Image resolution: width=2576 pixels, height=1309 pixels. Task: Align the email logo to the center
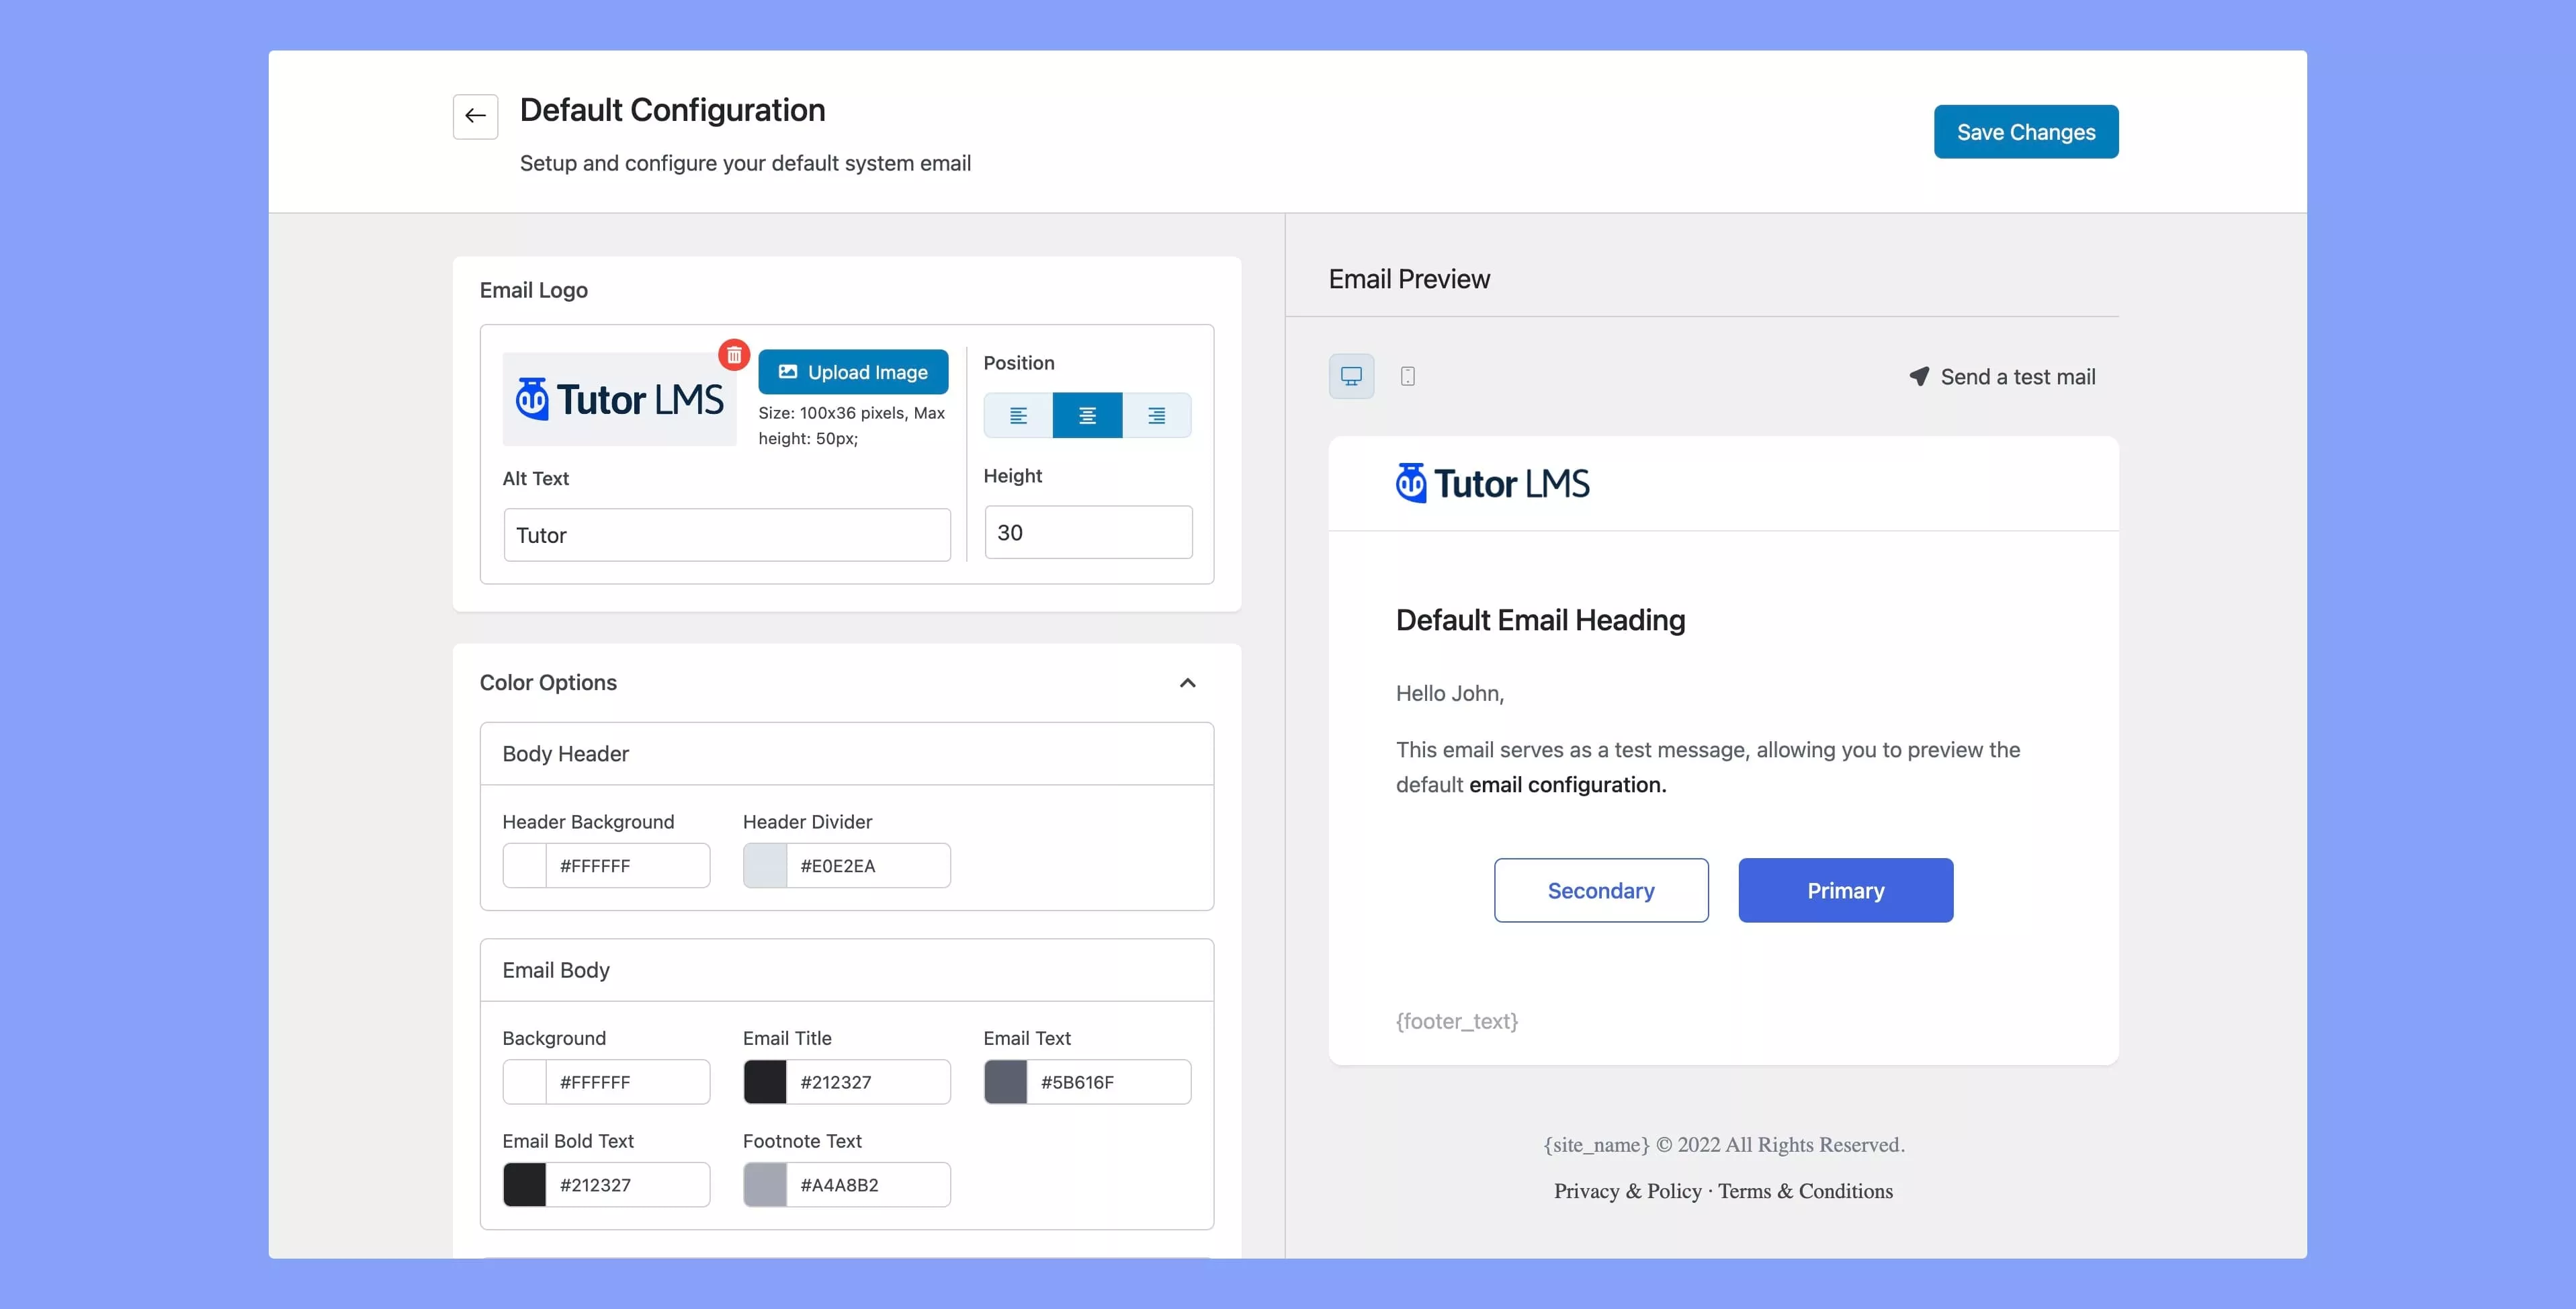coord(1087,415)
